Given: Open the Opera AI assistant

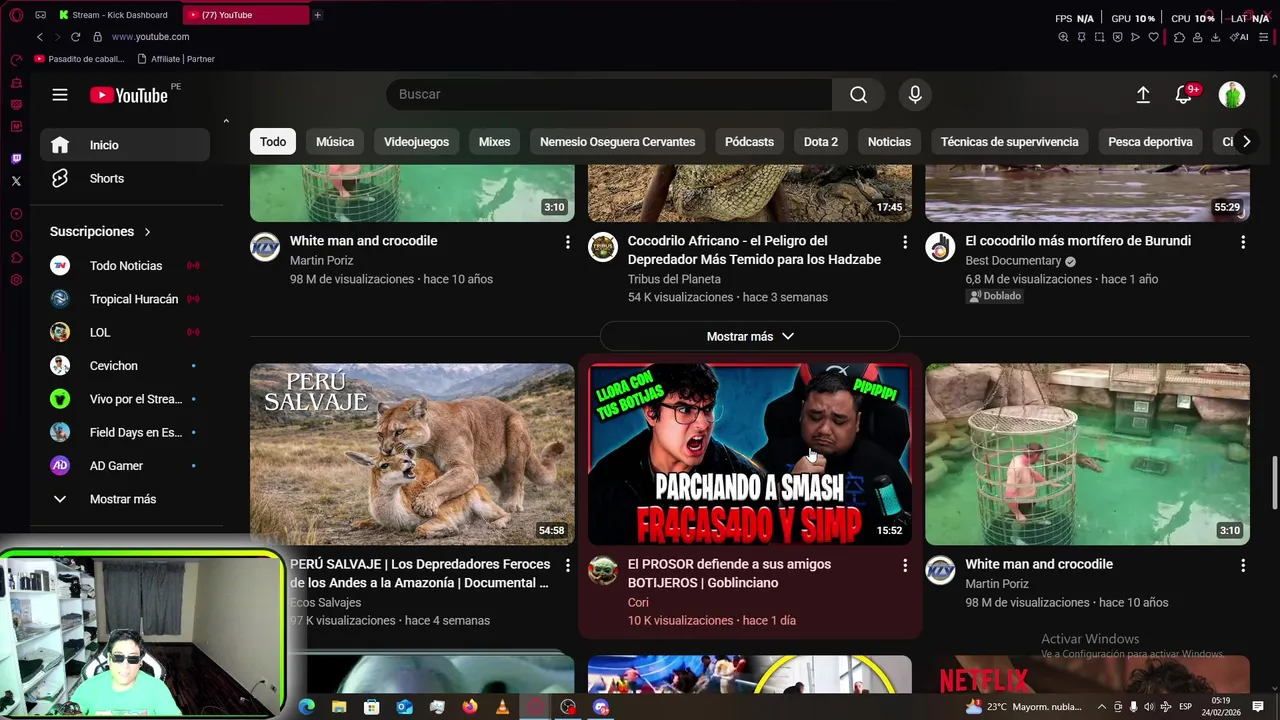Looking at the screenshot, I should pyautogui.click(x=1239, y=37).
